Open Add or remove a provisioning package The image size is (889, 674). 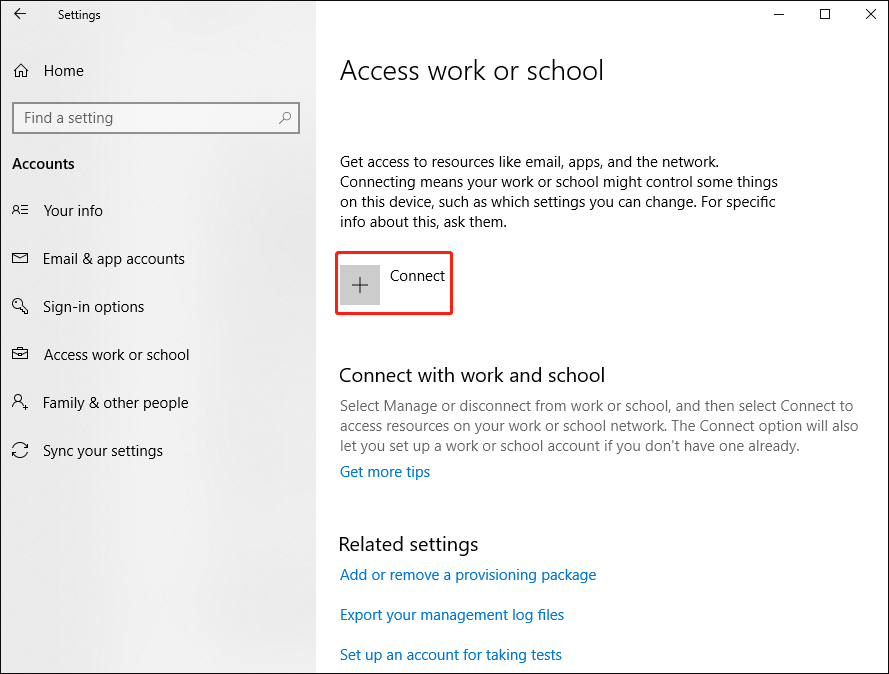pyautogui.click(x=468, y=575)
